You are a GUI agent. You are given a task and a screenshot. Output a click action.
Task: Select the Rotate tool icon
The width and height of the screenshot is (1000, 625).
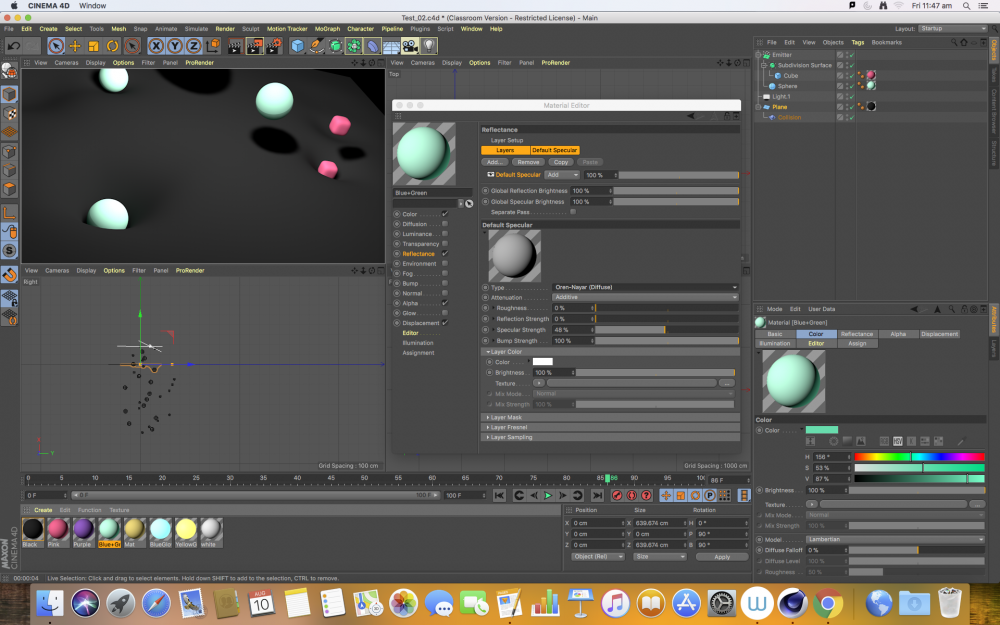pos(112,46)
